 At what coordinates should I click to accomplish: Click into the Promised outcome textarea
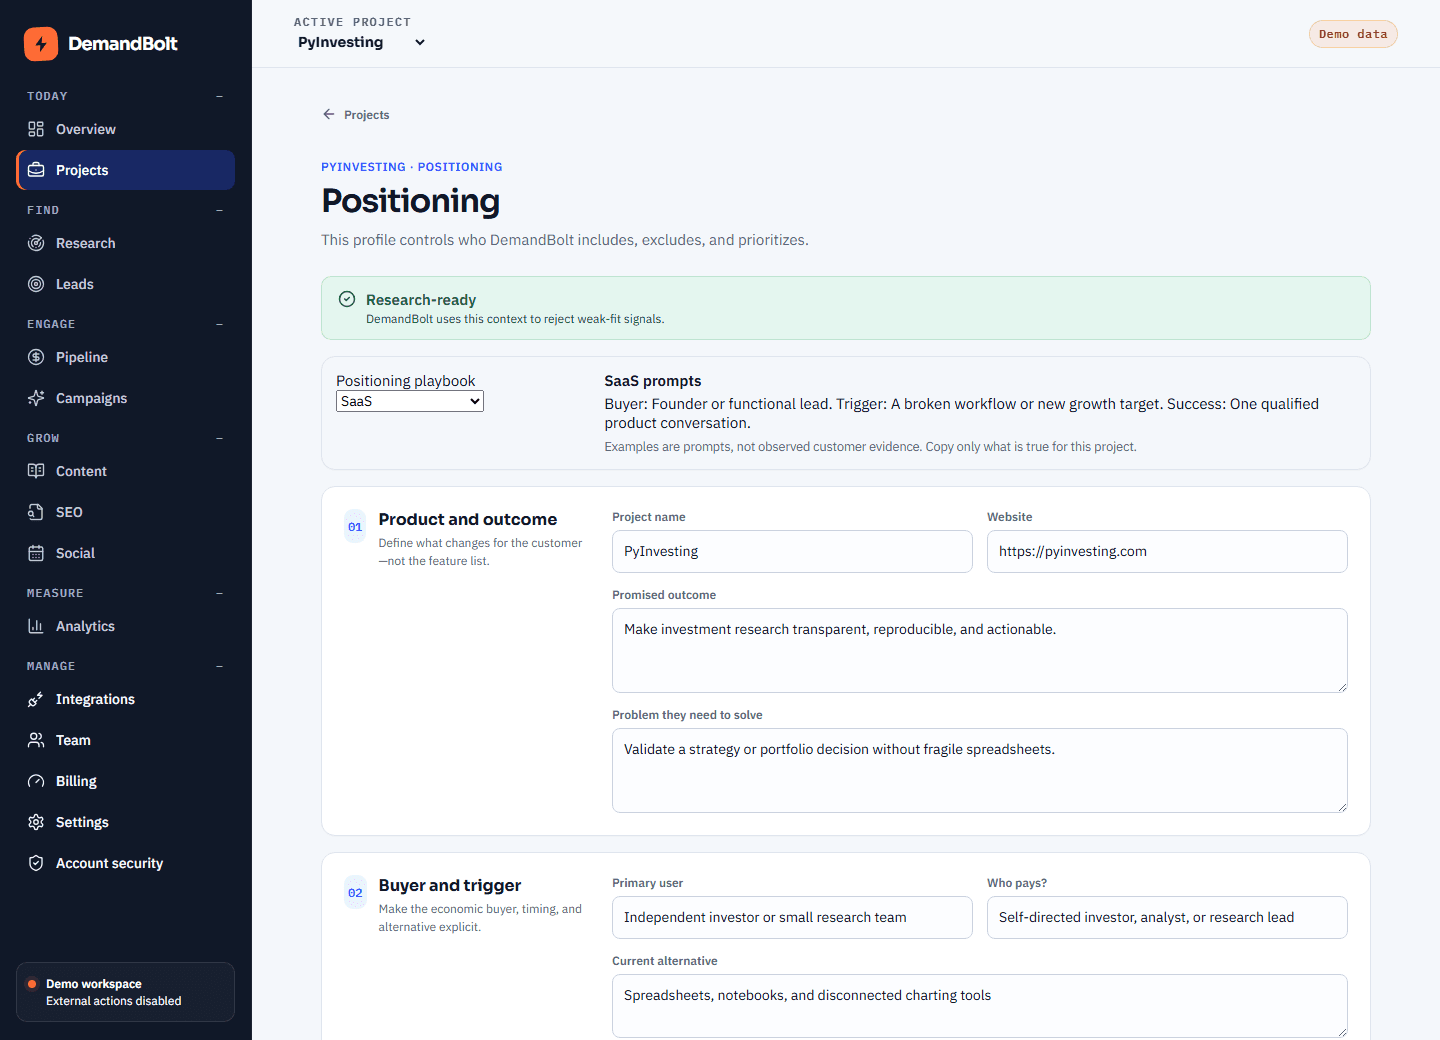[x=980, y=651]
